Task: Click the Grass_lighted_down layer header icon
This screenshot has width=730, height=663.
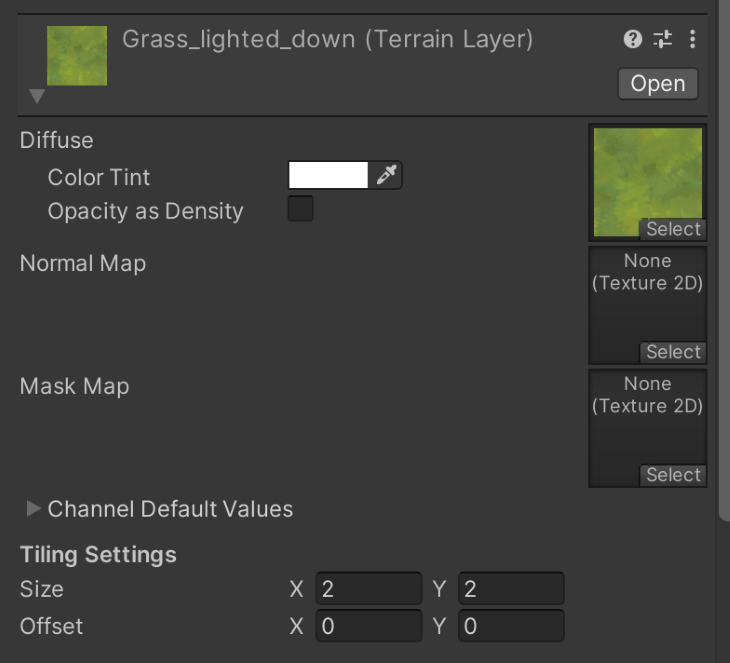Action: click(x=77, y=56)
